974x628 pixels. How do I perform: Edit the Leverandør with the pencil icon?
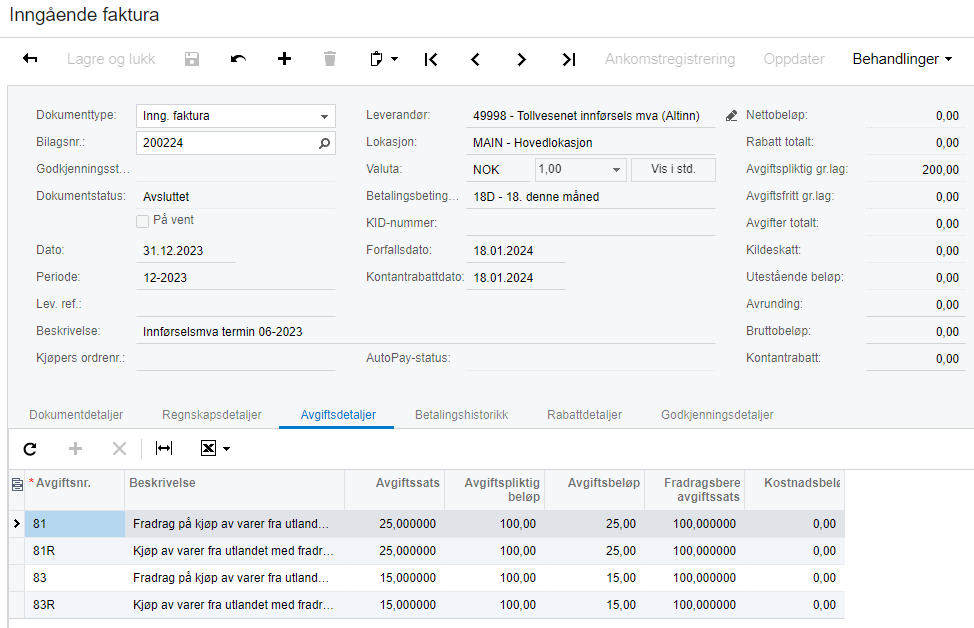[x=731, y=116]
